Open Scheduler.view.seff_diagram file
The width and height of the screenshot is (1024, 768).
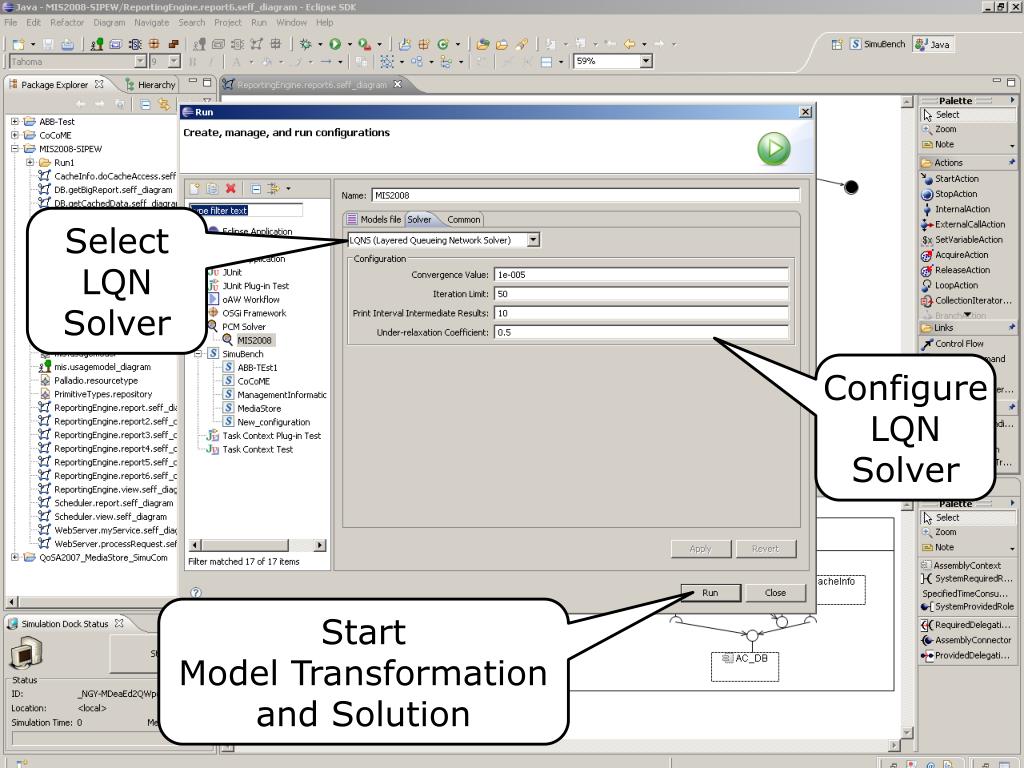tap(110, 517)
